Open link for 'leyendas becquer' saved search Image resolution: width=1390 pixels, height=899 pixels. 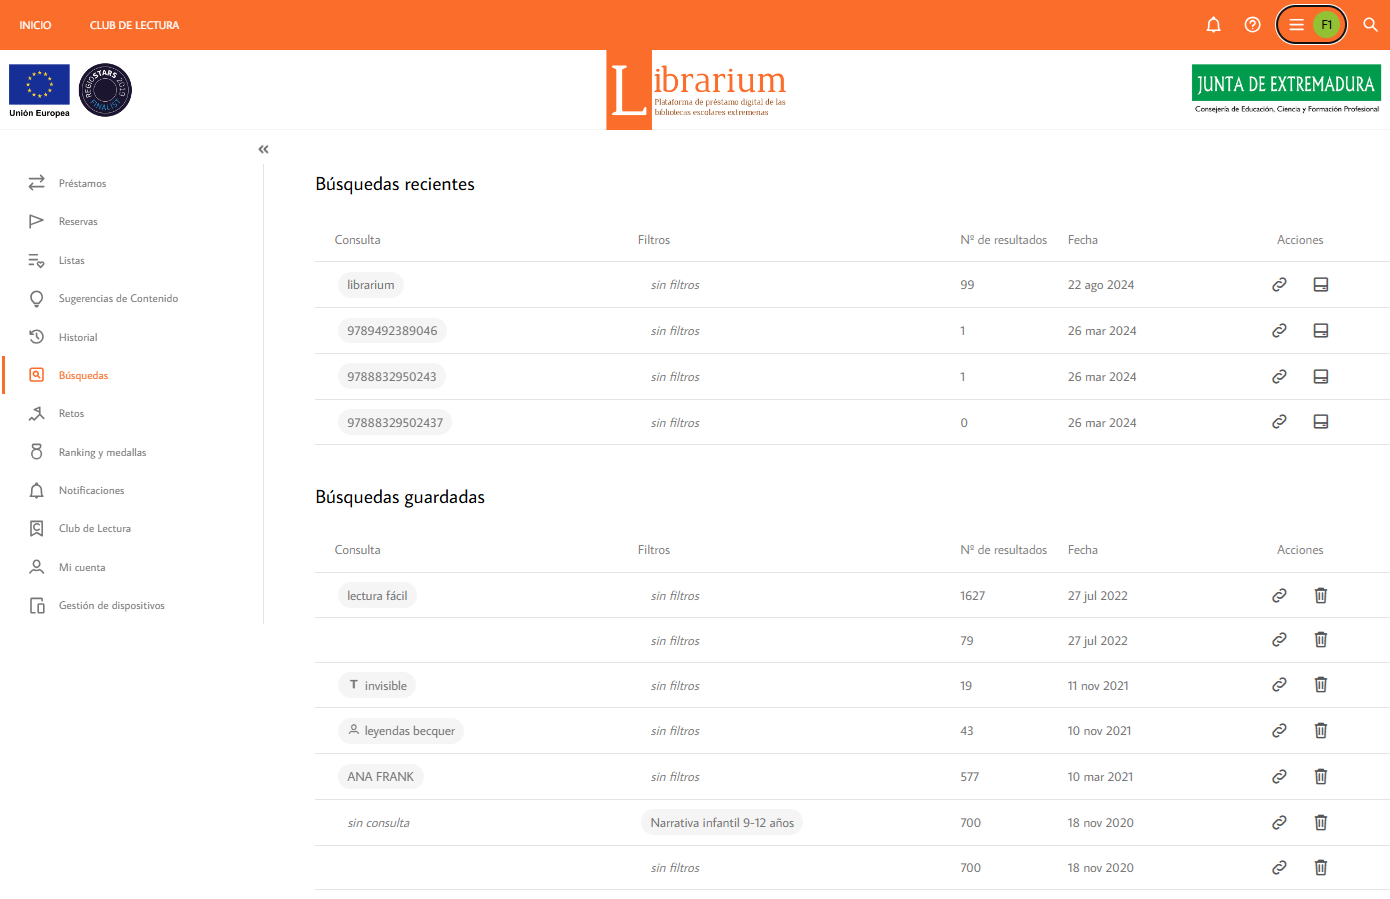[x=1279, y=731]
